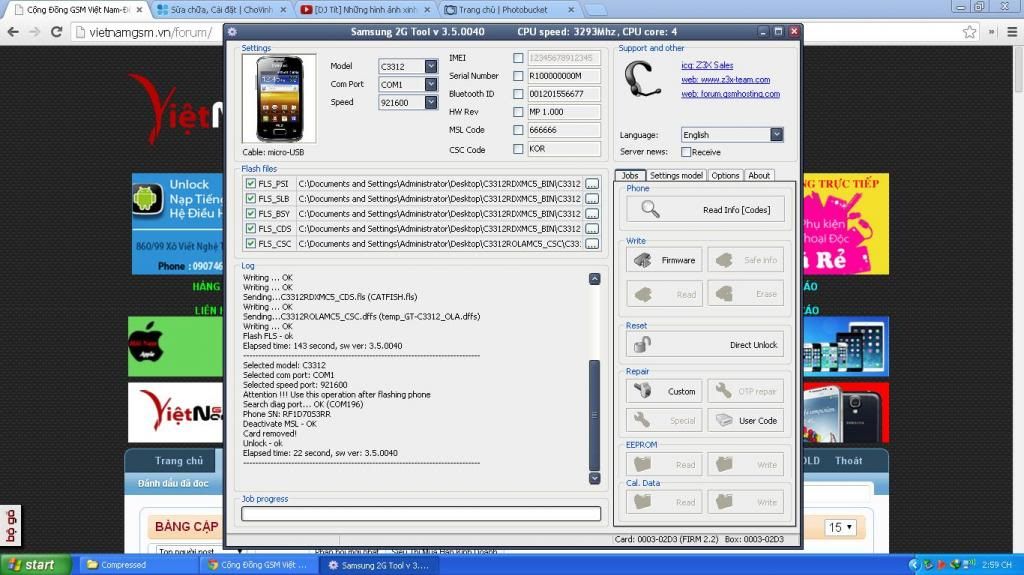Click the Serial Number field
This screenshot has width=1024, height=575.
(564, 76)
